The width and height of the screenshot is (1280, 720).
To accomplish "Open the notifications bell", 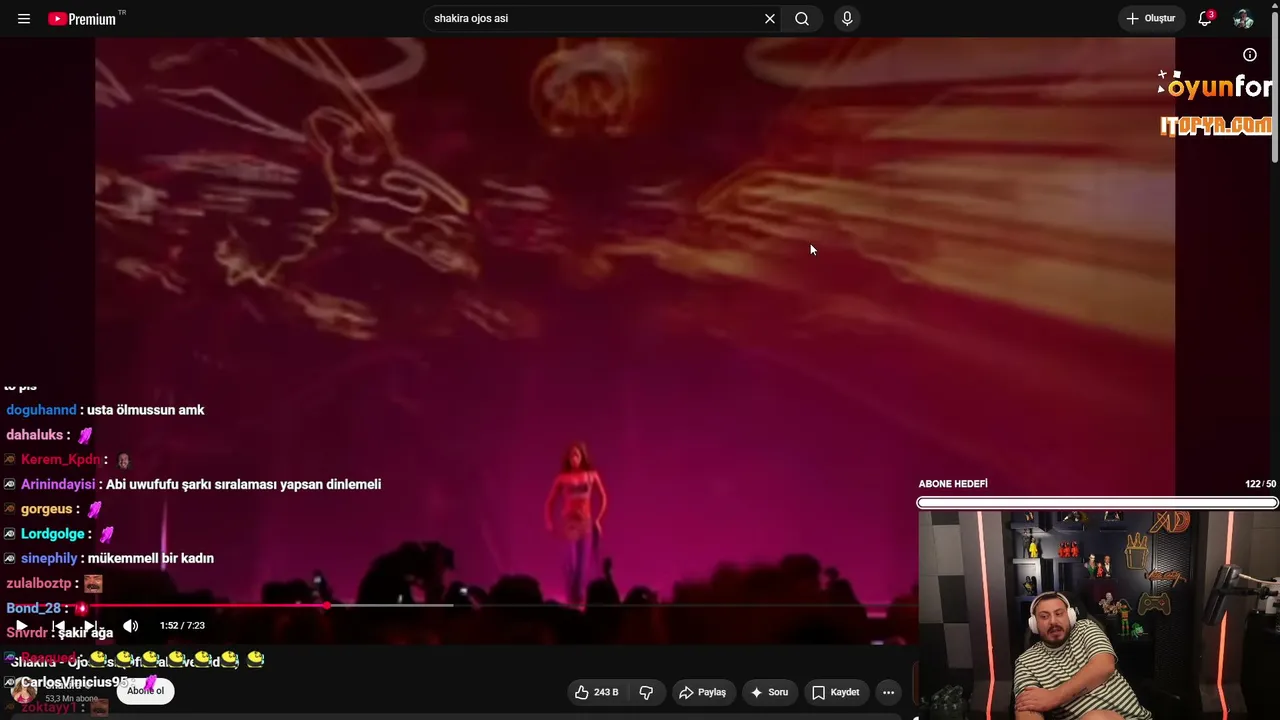I will (1205, 19).
